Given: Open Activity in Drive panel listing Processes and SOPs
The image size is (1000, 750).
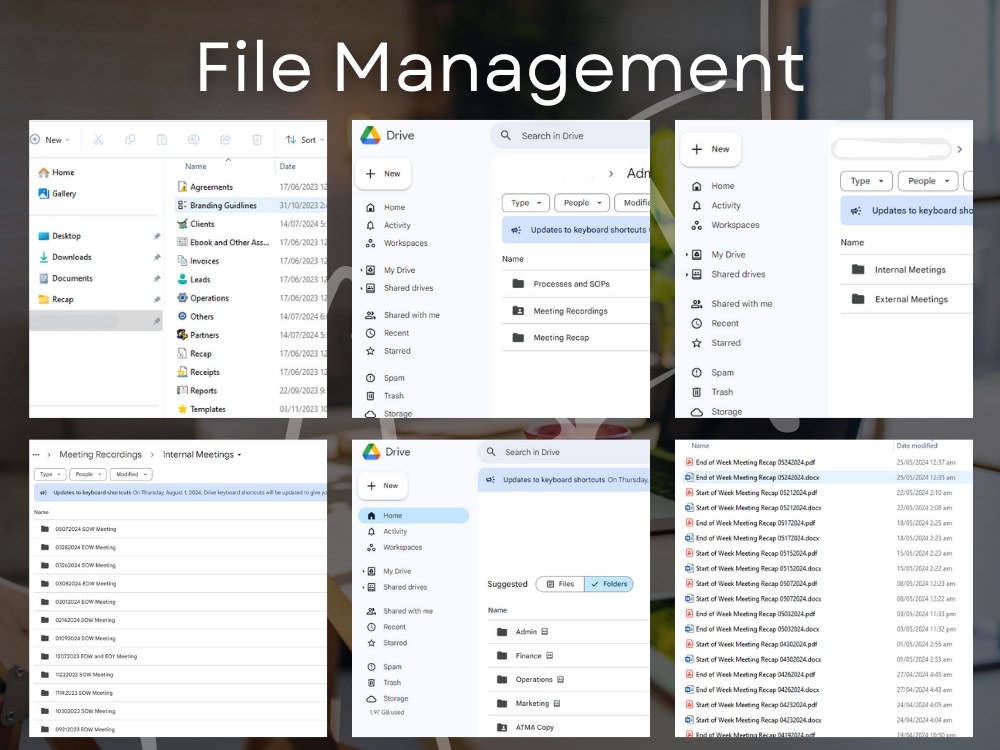Looking at the screenshot, I should [x=388, y=225].
